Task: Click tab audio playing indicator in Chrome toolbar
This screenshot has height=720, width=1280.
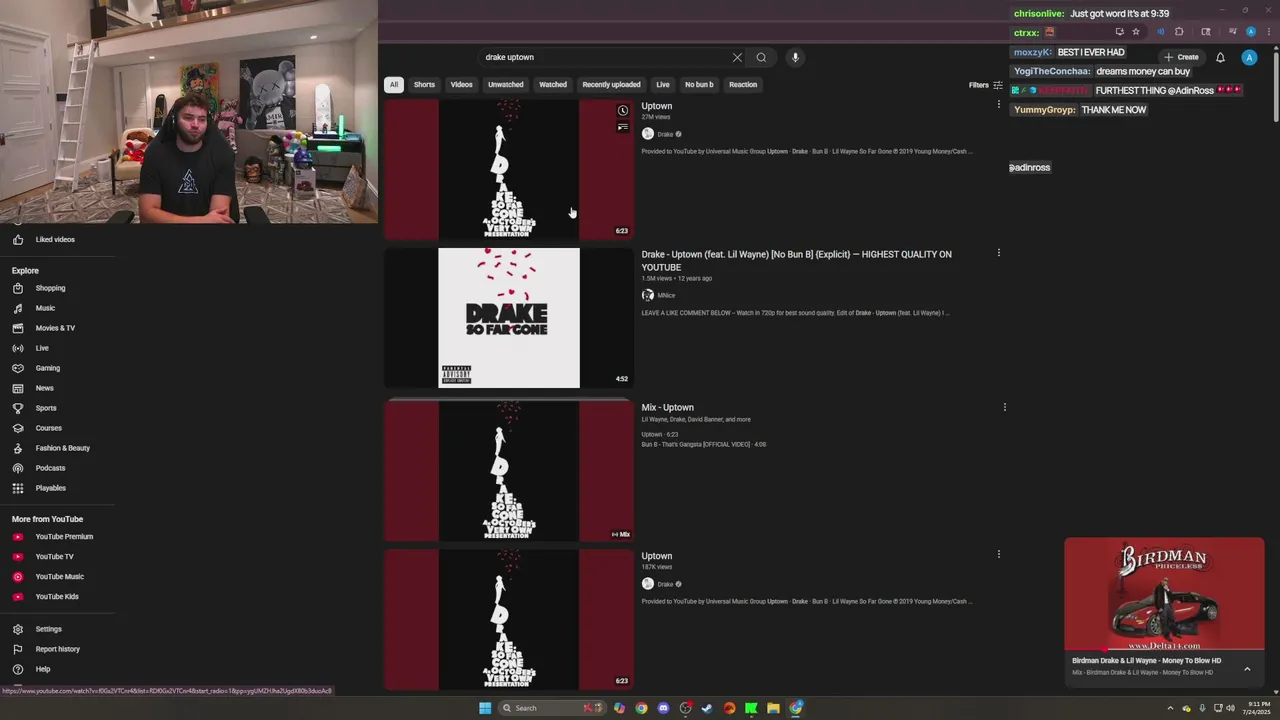Action: [x=1160, y=32]
